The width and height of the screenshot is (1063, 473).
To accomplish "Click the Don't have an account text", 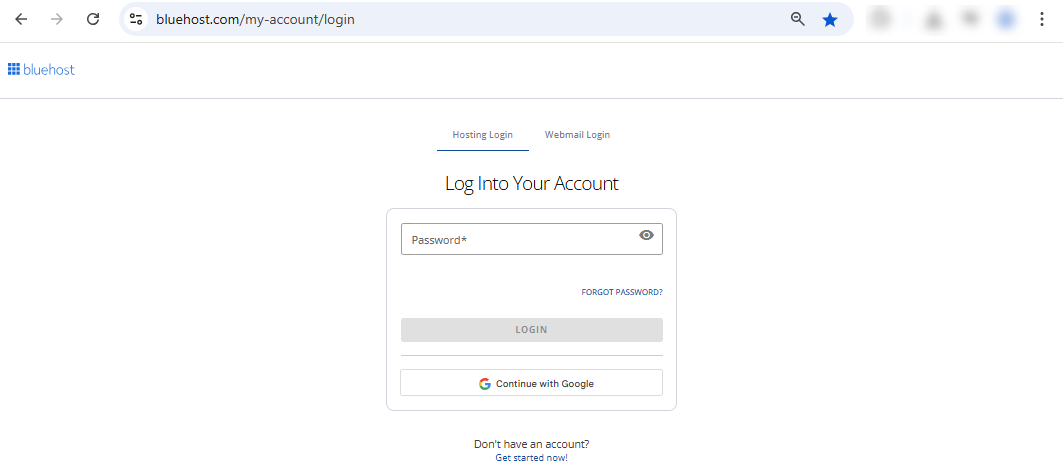I will point(531,444).
